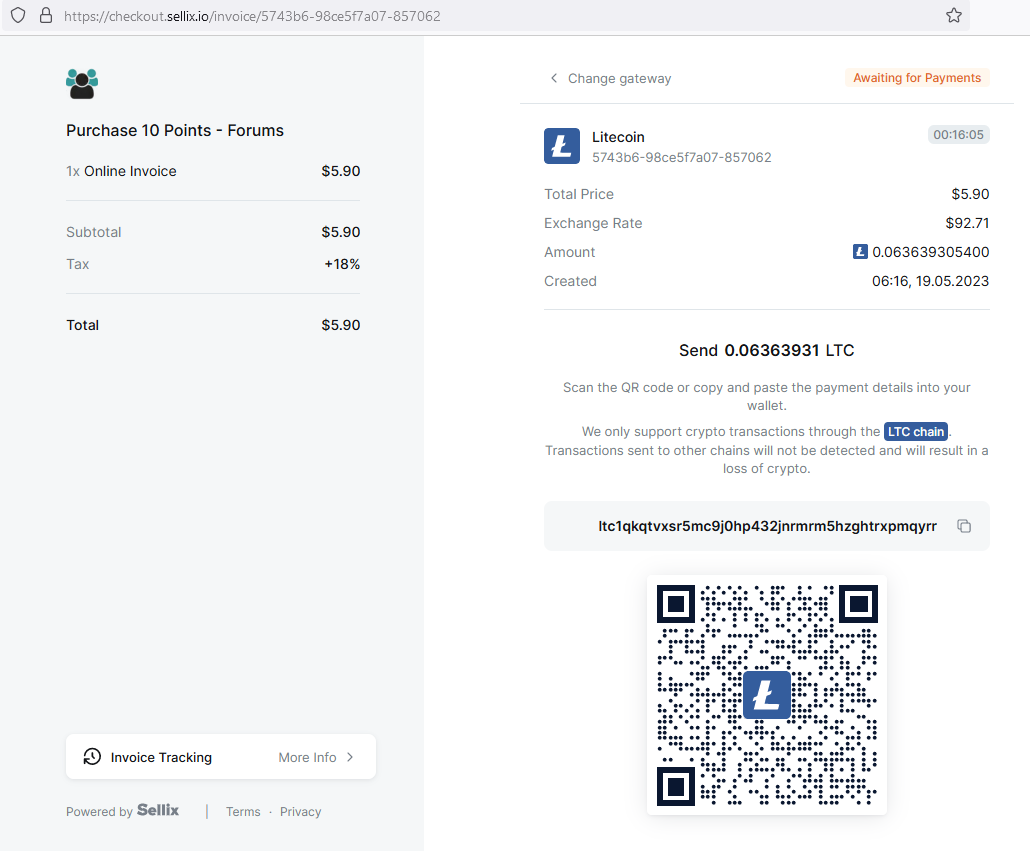Click the Litecoin logo icon
This screenshot has width=1030, height=851.
pos(562,146)
